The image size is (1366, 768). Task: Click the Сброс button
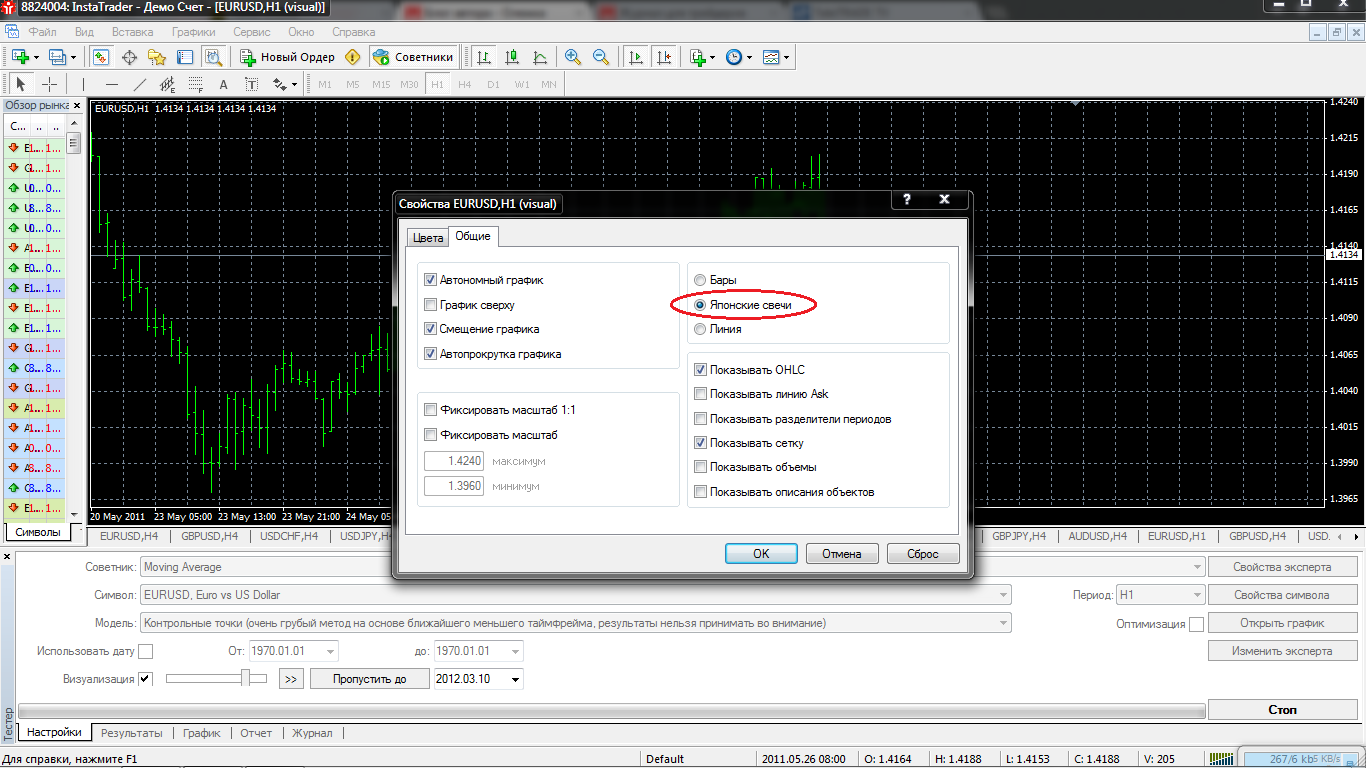click(923, 554)
